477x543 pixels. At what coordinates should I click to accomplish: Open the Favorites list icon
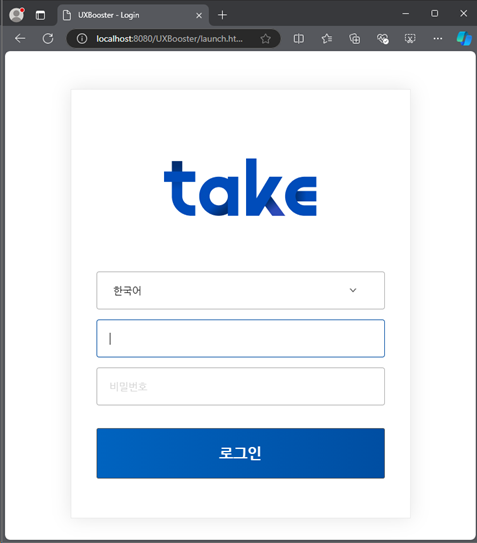tap(327, 38)
